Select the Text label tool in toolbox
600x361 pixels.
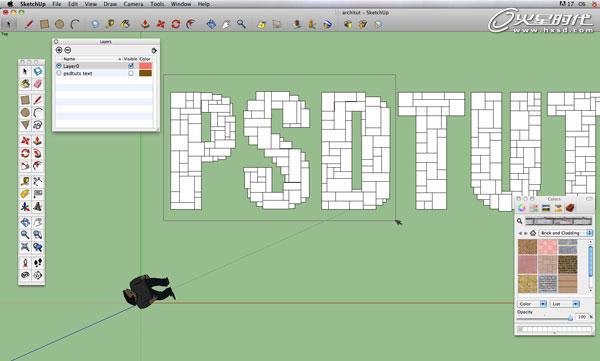pos(38,194)
